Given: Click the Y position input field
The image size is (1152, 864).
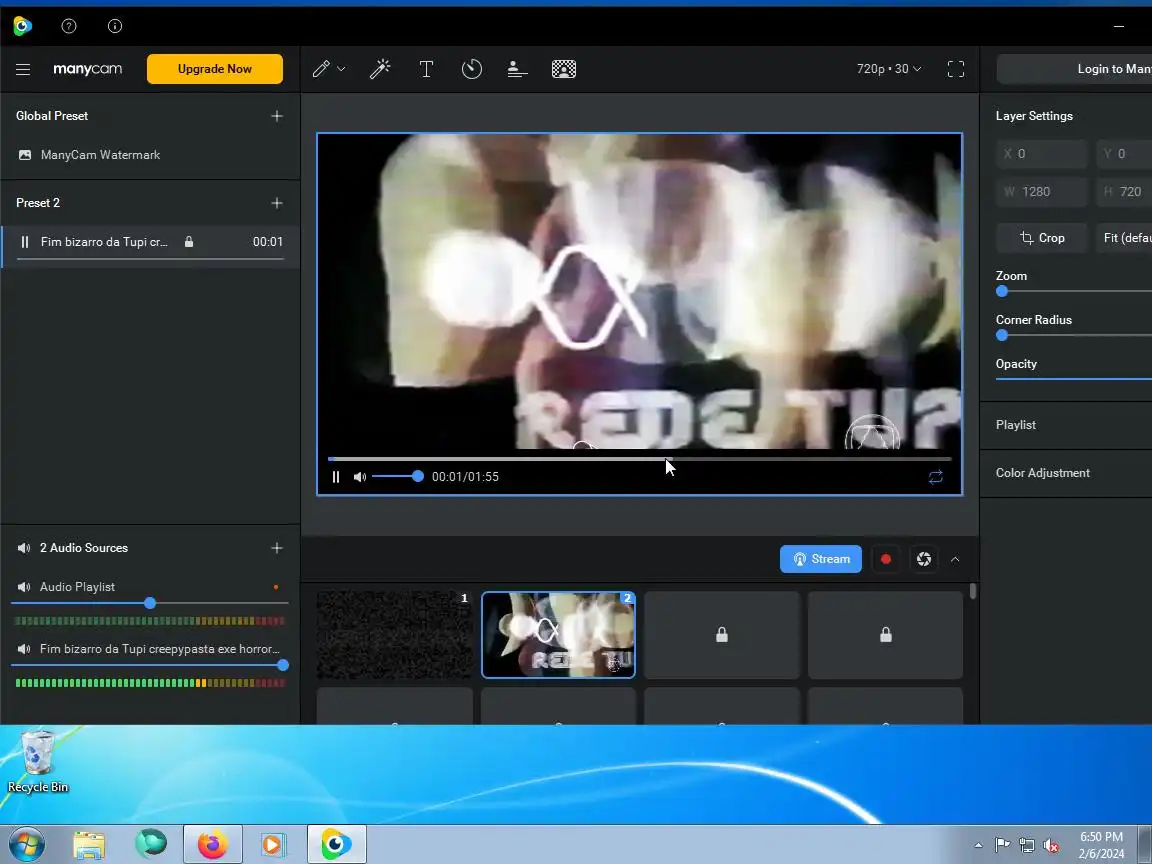Looking at the screenshot, I should click(1124, 154).
